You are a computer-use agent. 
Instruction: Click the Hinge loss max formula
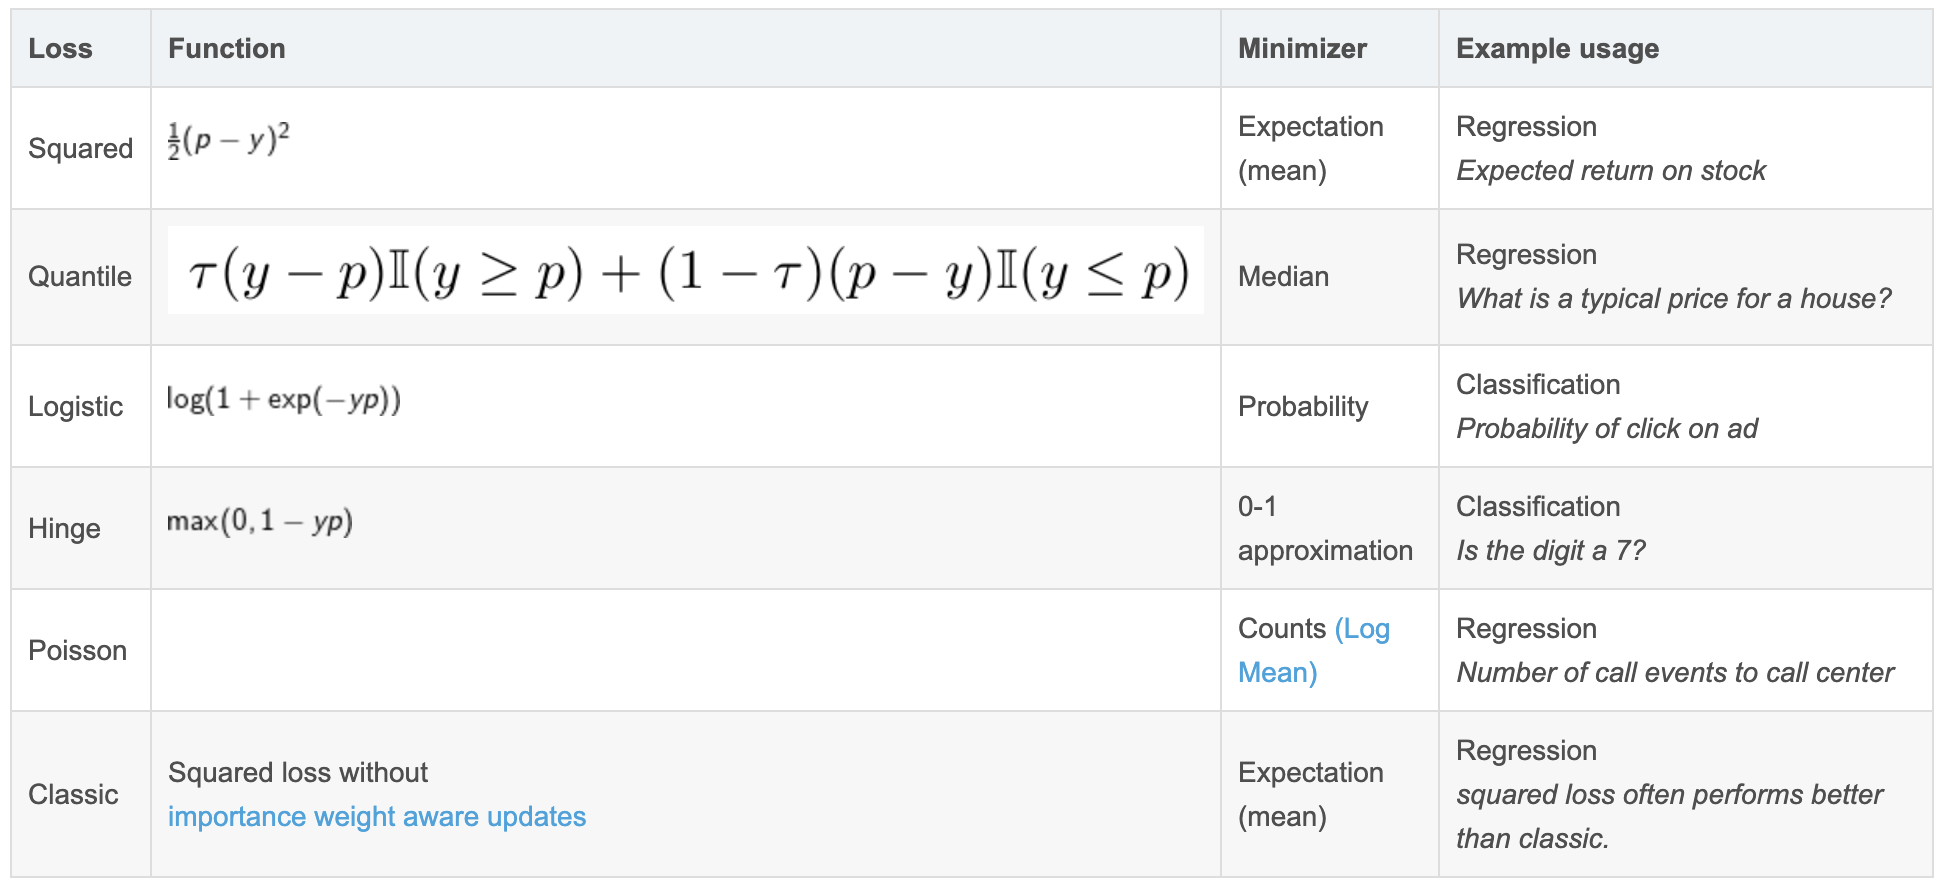pyautogui.click(x=259, y=521)
